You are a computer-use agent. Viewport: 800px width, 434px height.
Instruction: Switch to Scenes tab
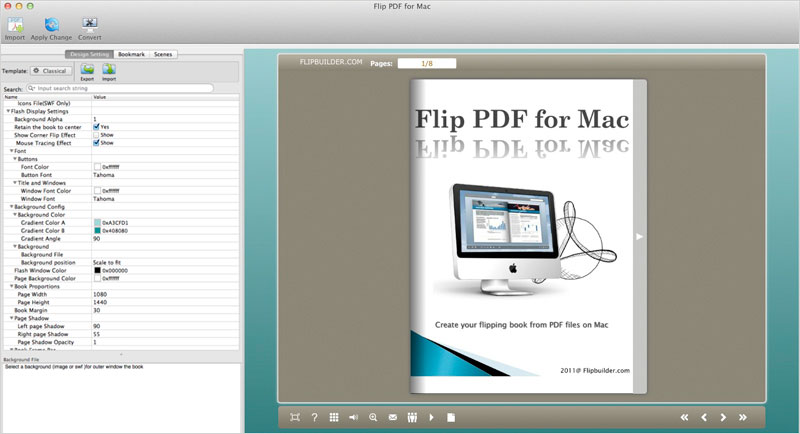(163, 54)
